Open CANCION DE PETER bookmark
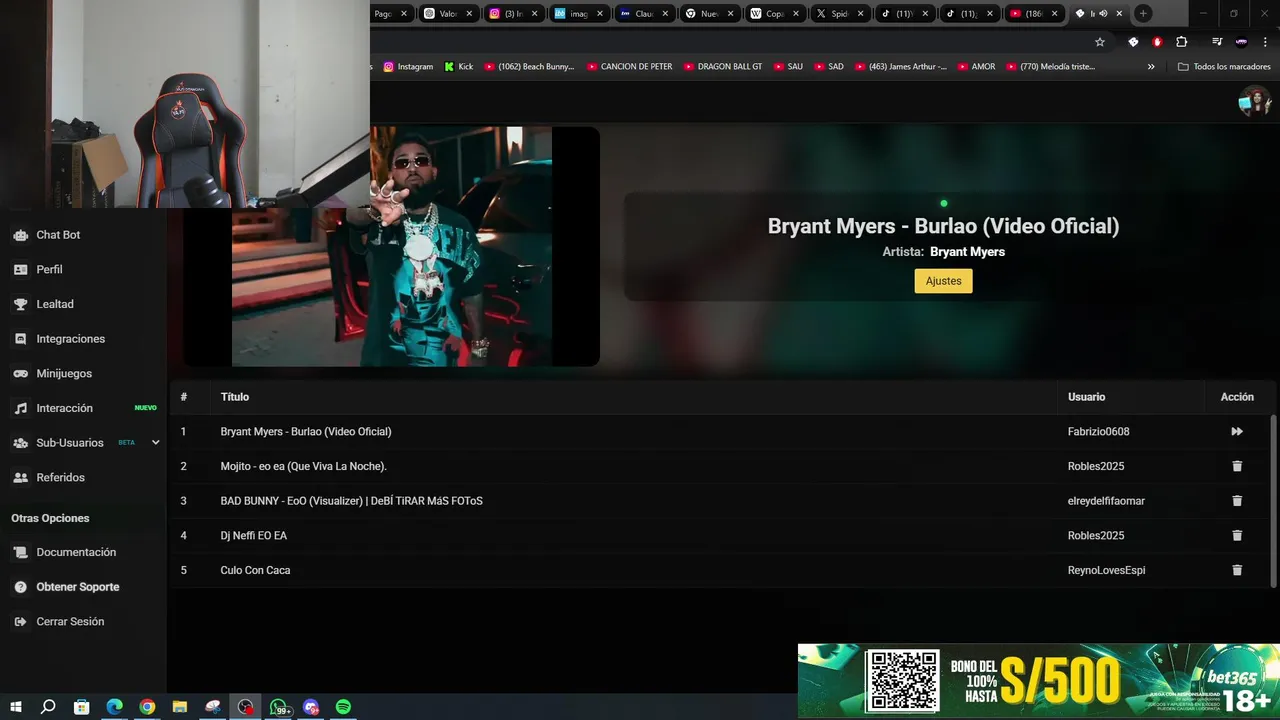The height and width of the screenshot is (720, 1280). coord(629,67)
